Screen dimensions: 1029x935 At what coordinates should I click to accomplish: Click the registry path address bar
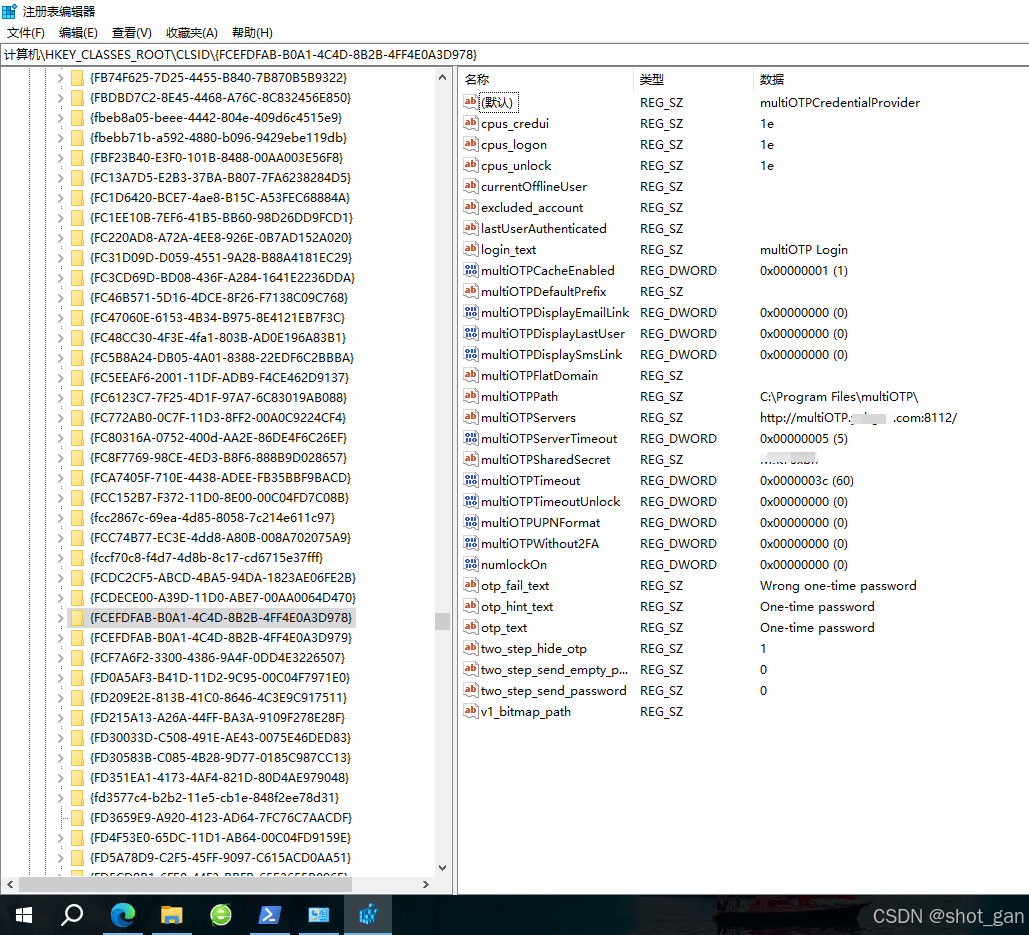[514, 54]
